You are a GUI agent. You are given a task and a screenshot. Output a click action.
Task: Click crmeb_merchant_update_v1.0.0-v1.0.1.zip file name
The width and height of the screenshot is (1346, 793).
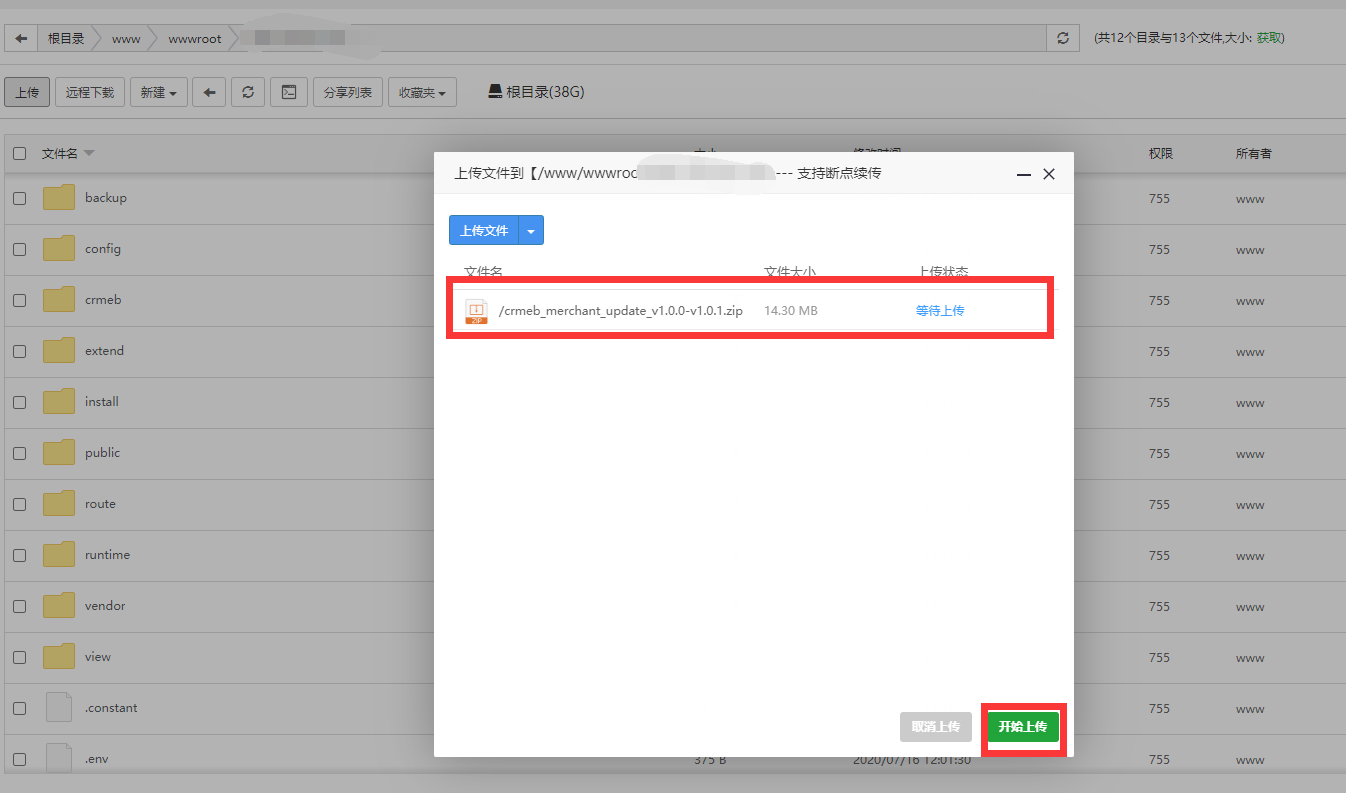coord(621,311)
